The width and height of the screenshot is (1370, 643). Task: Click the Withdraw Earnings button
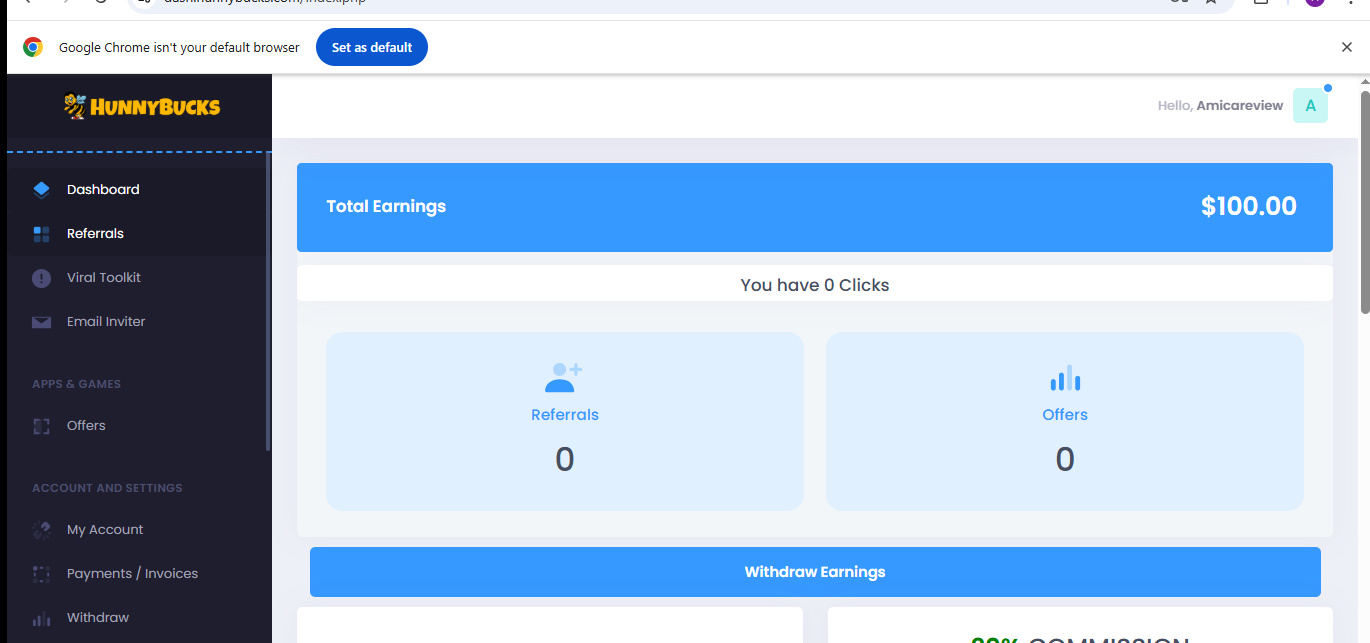click(x=815, y=572)
